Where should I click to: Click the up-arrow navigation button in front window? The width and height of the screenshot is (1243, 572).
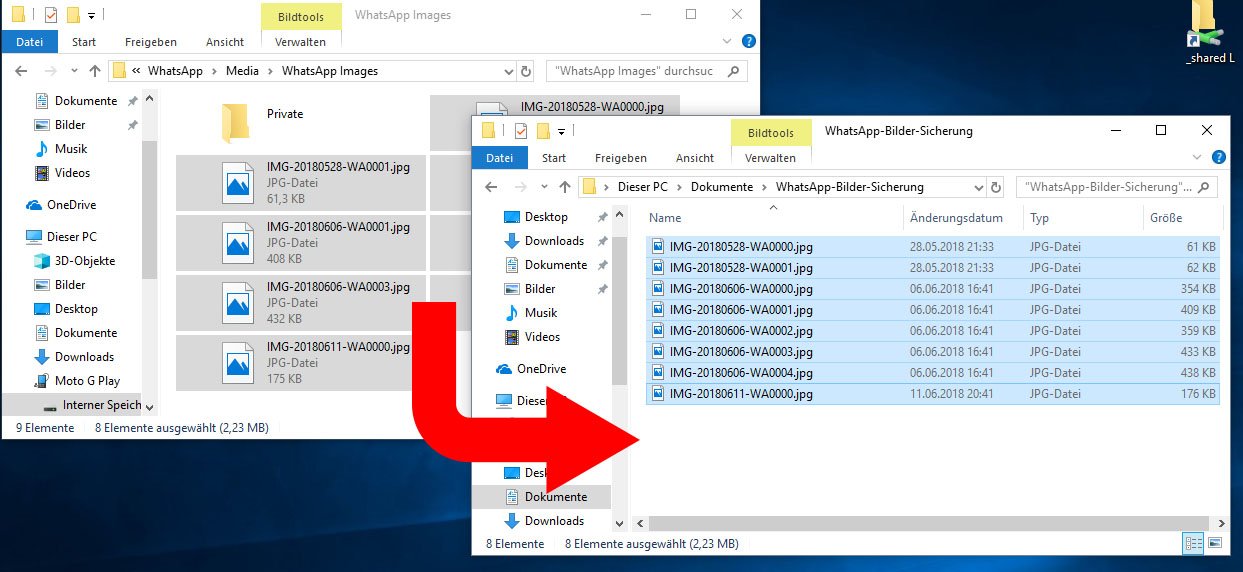tap(565, 187)
